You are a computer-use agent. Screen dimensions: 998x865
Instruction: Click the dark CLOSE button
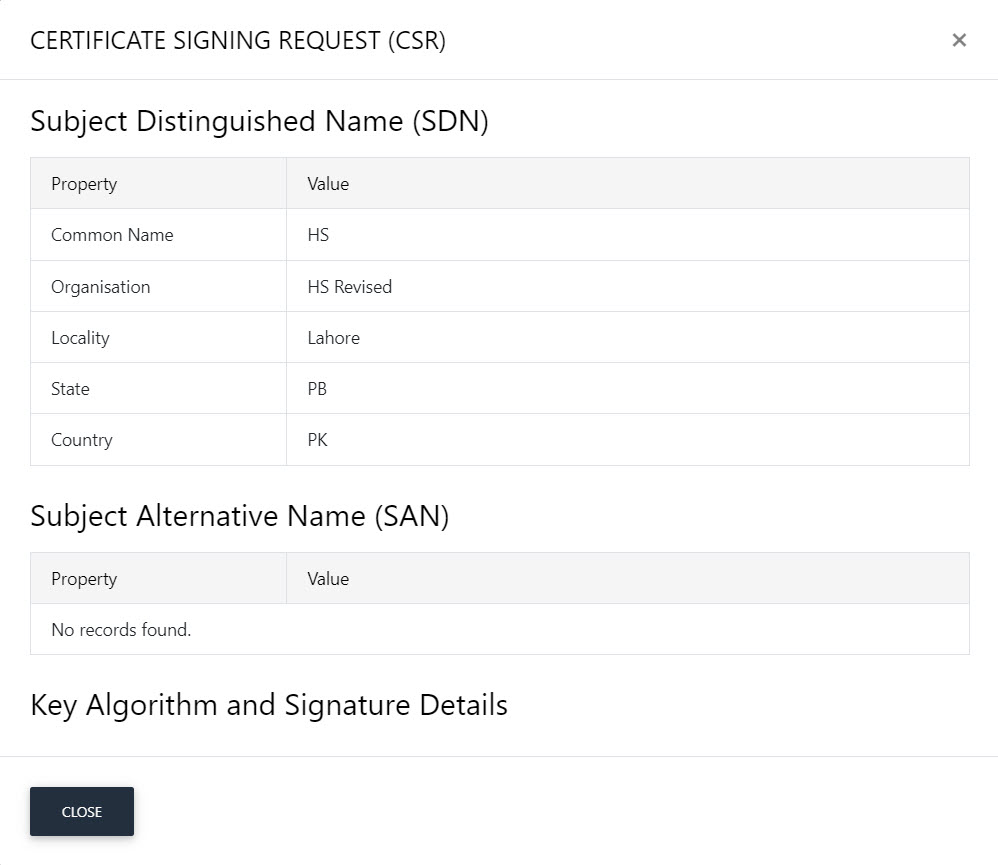(x=82, y=812)
